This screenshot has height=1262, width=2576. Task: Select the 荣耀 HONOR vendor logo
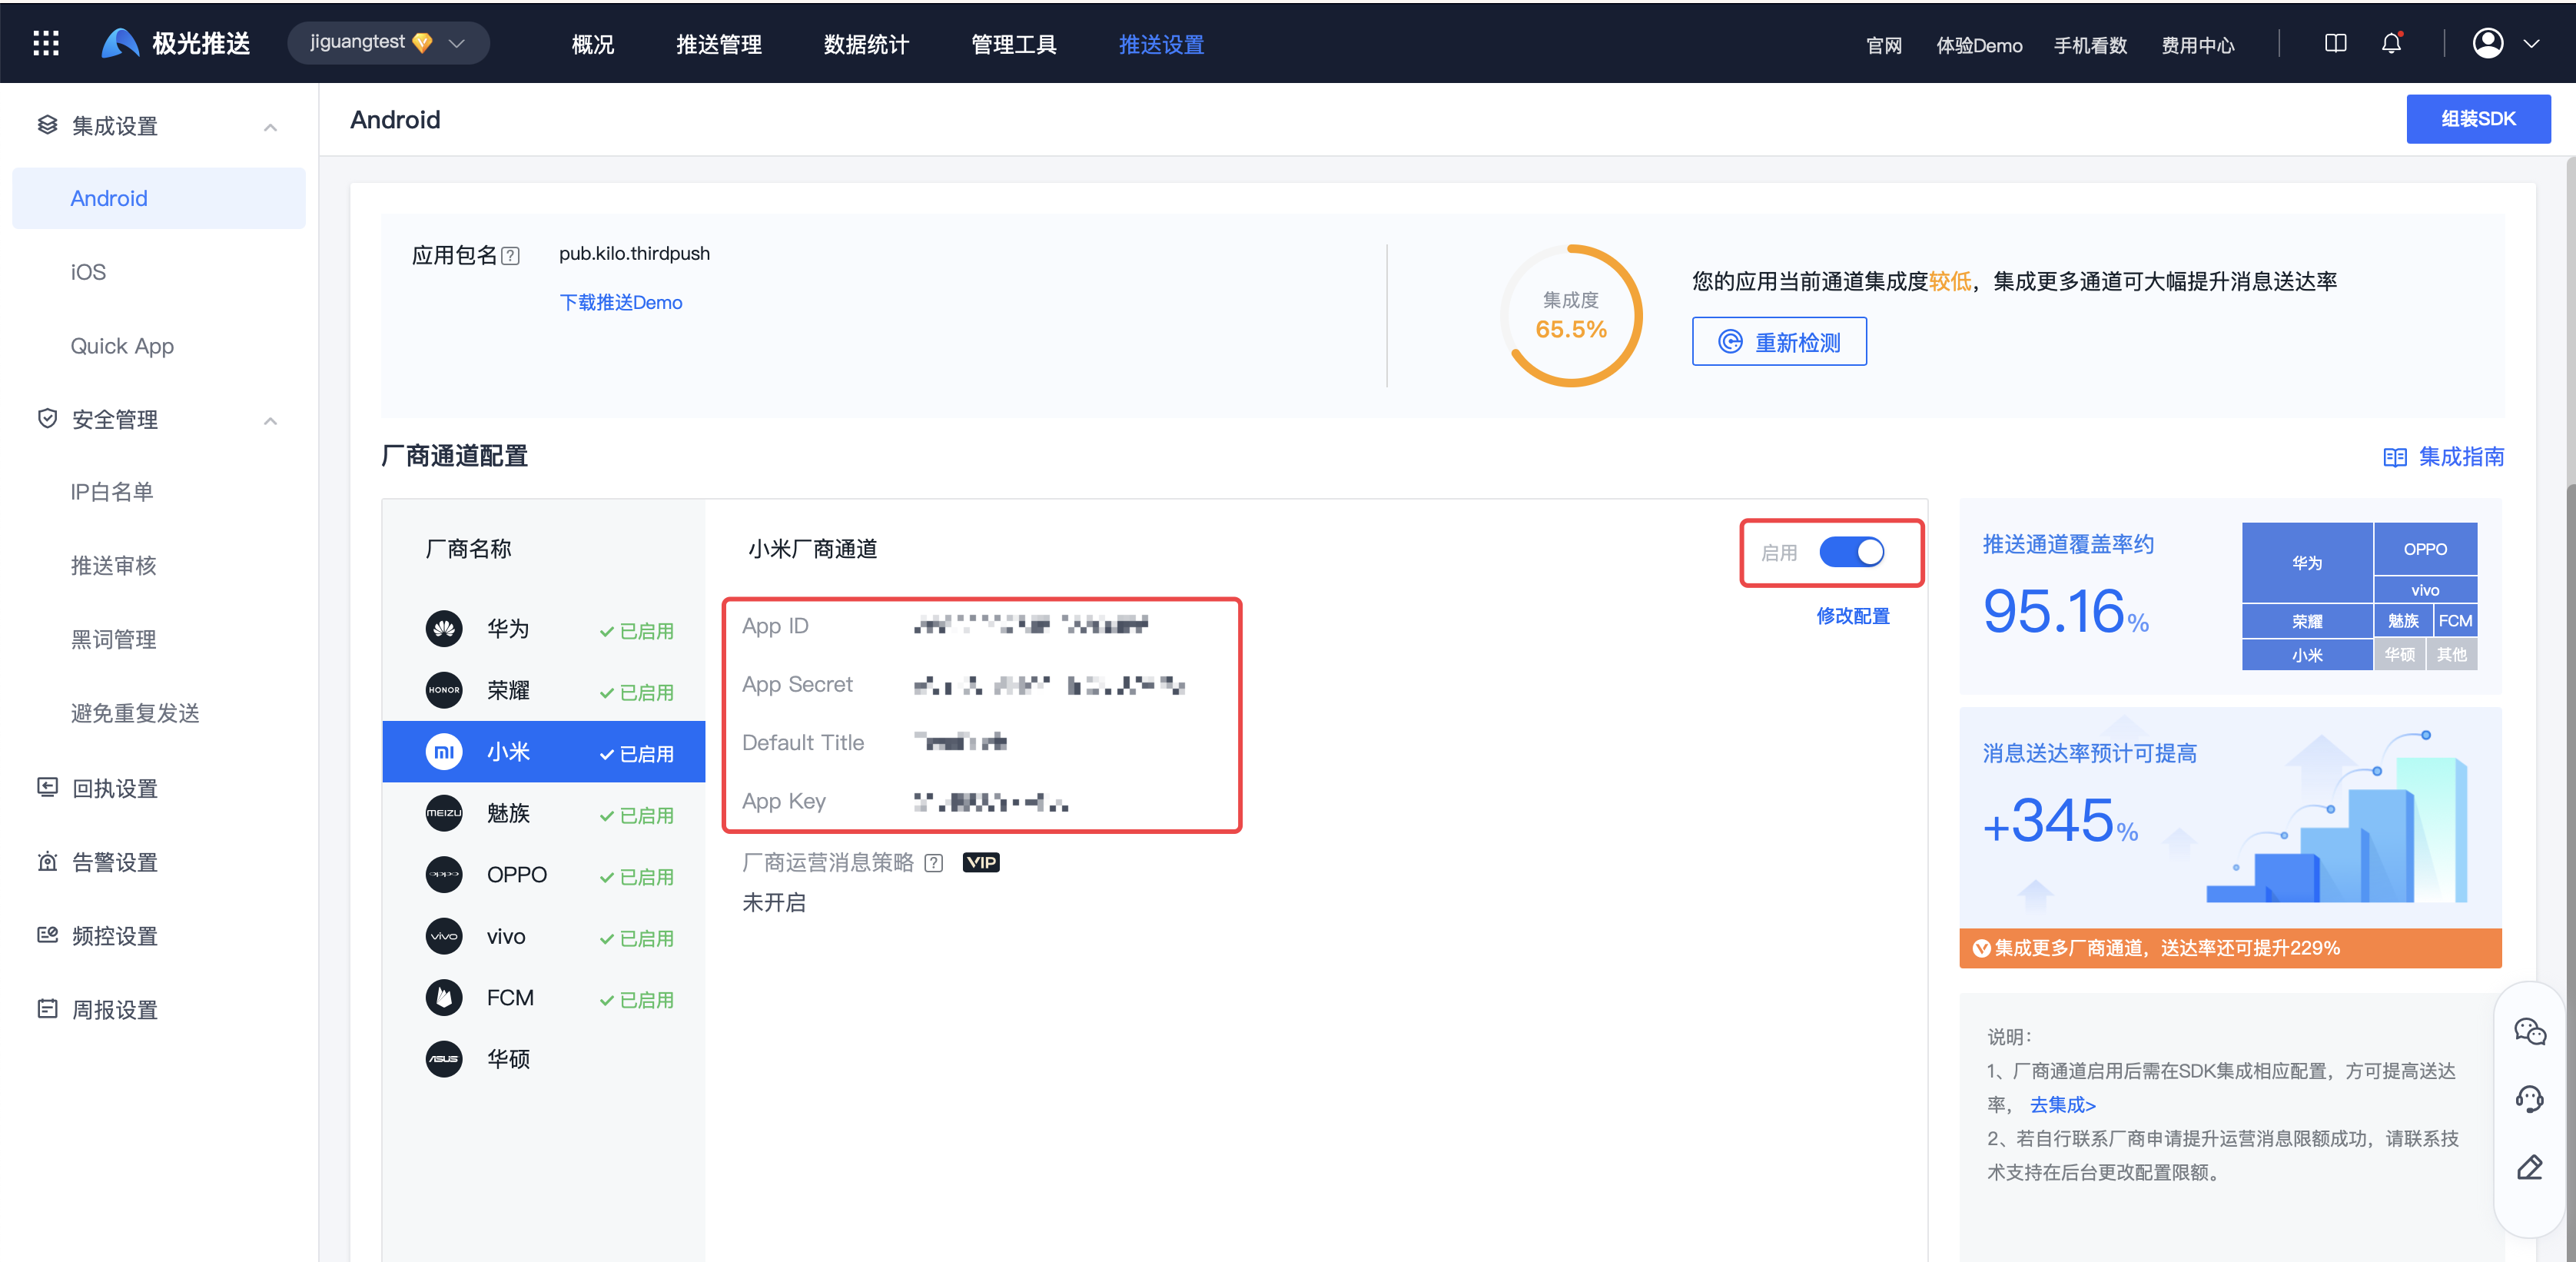click(444, 690)
